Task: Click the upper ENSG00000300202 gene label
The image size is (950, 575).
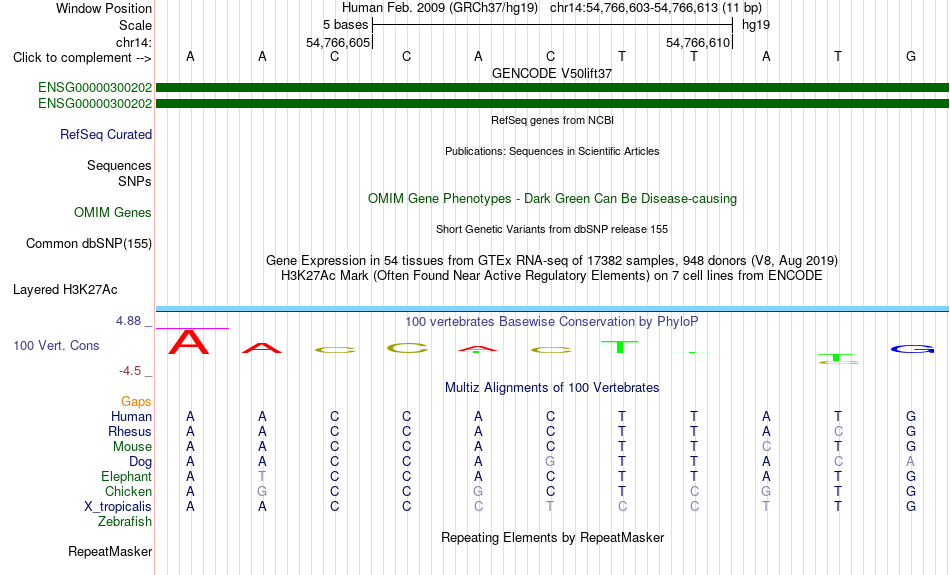Action: [95, 88]
